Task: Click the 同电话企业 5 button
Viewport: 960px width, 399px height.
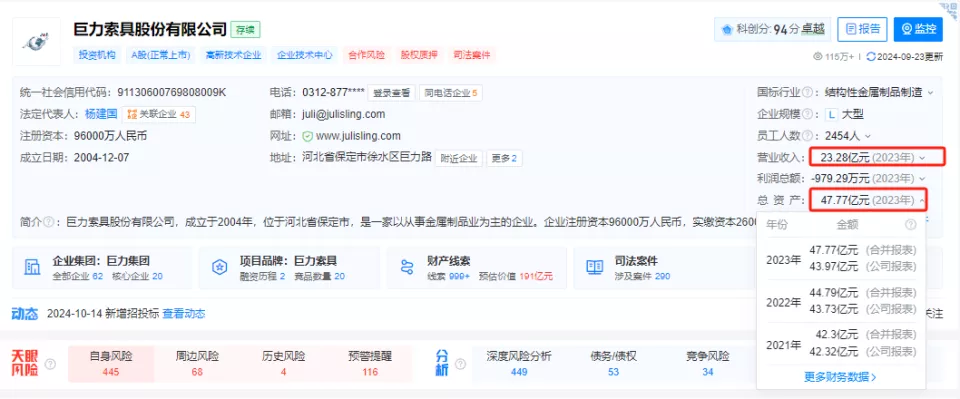Action: click(x=451, y=93)
